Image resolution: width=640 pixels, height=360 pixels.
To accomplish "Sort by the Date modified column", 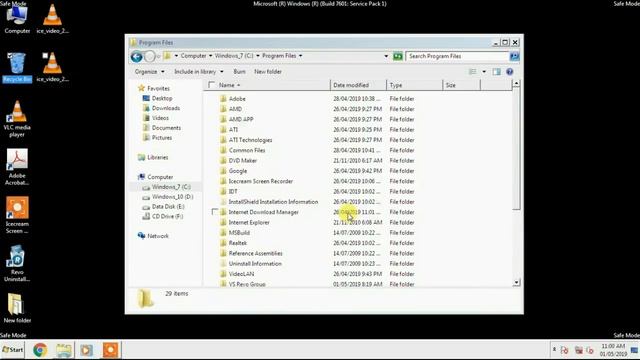I will coord(358,85).
